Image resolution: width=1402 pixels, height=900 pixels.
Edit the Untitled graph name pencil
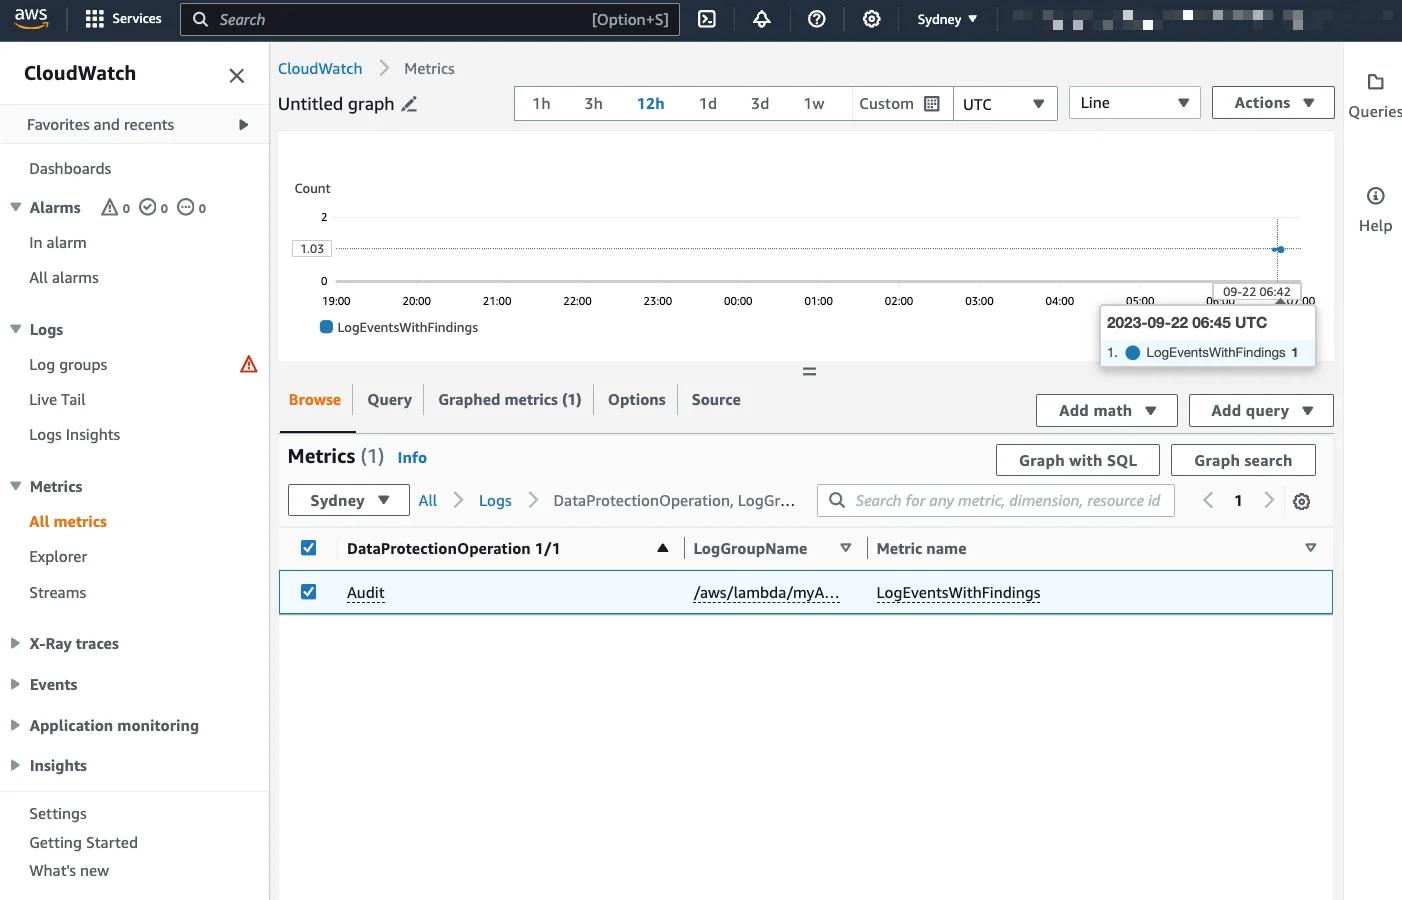click(409, 104)
